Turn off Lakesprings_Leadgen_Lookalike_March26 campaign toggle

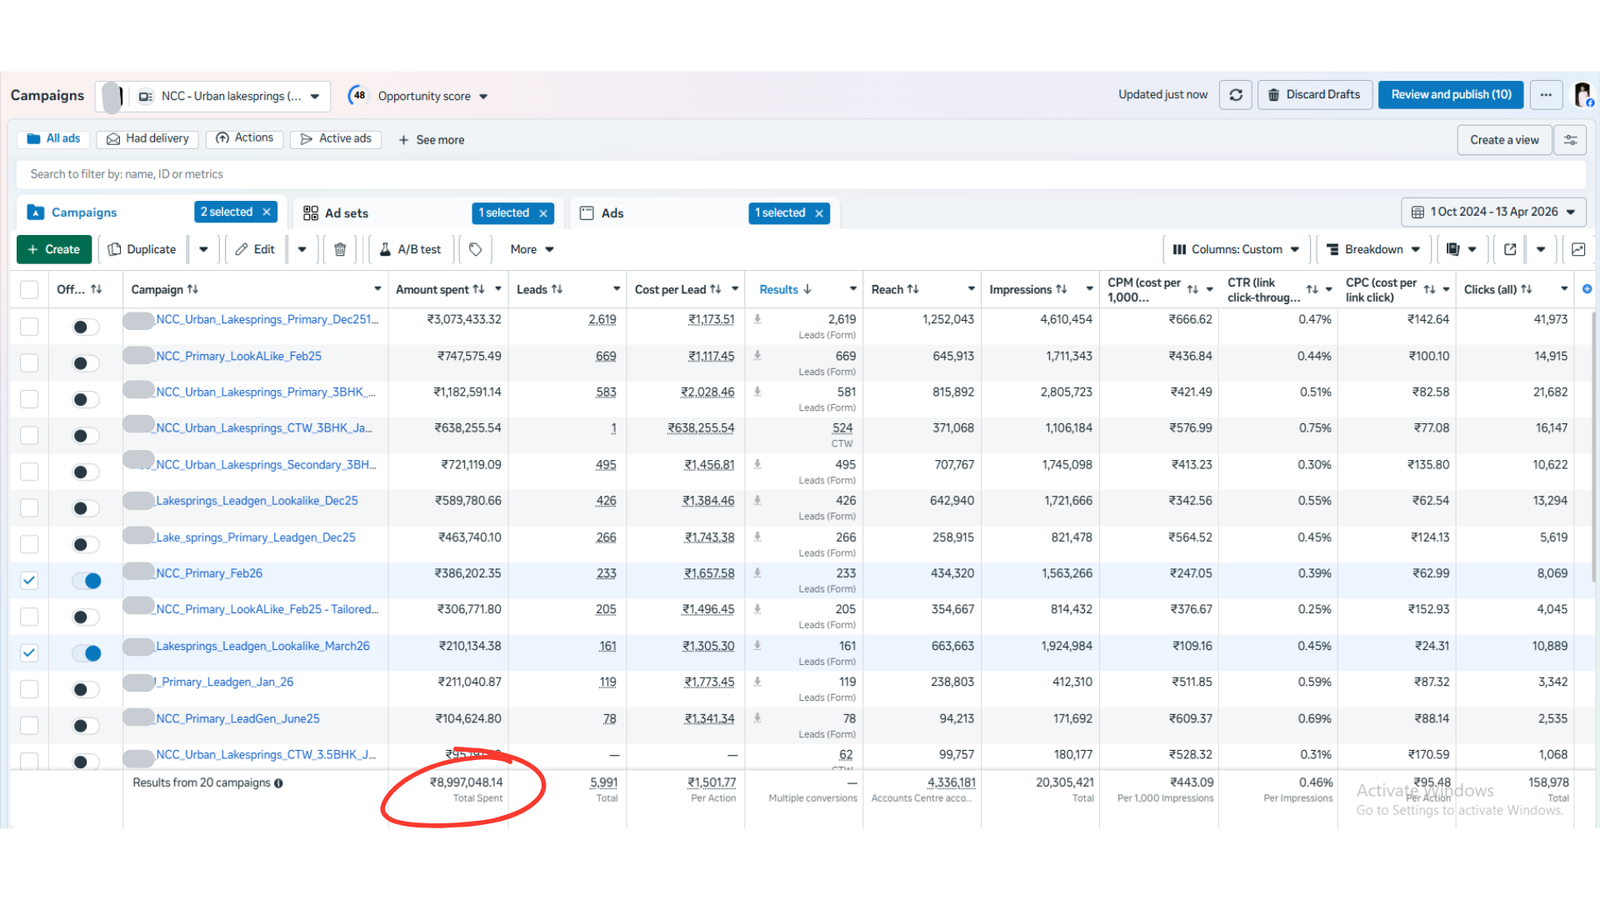coord(87,653)
